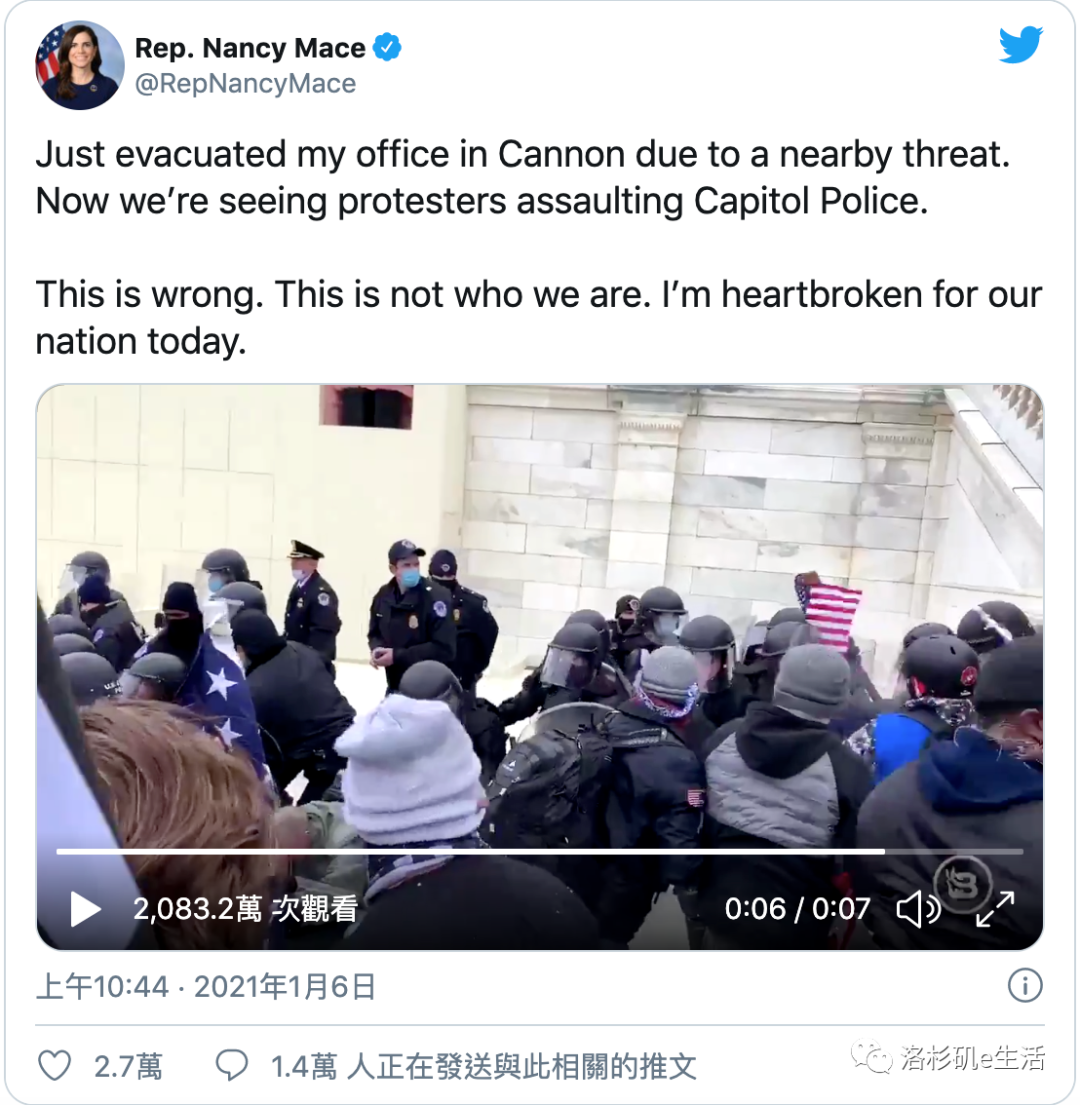The height and width of the screenshot is (1105, 1080).
Task: Mute the video using speaker icon
Action: (918, 909)
